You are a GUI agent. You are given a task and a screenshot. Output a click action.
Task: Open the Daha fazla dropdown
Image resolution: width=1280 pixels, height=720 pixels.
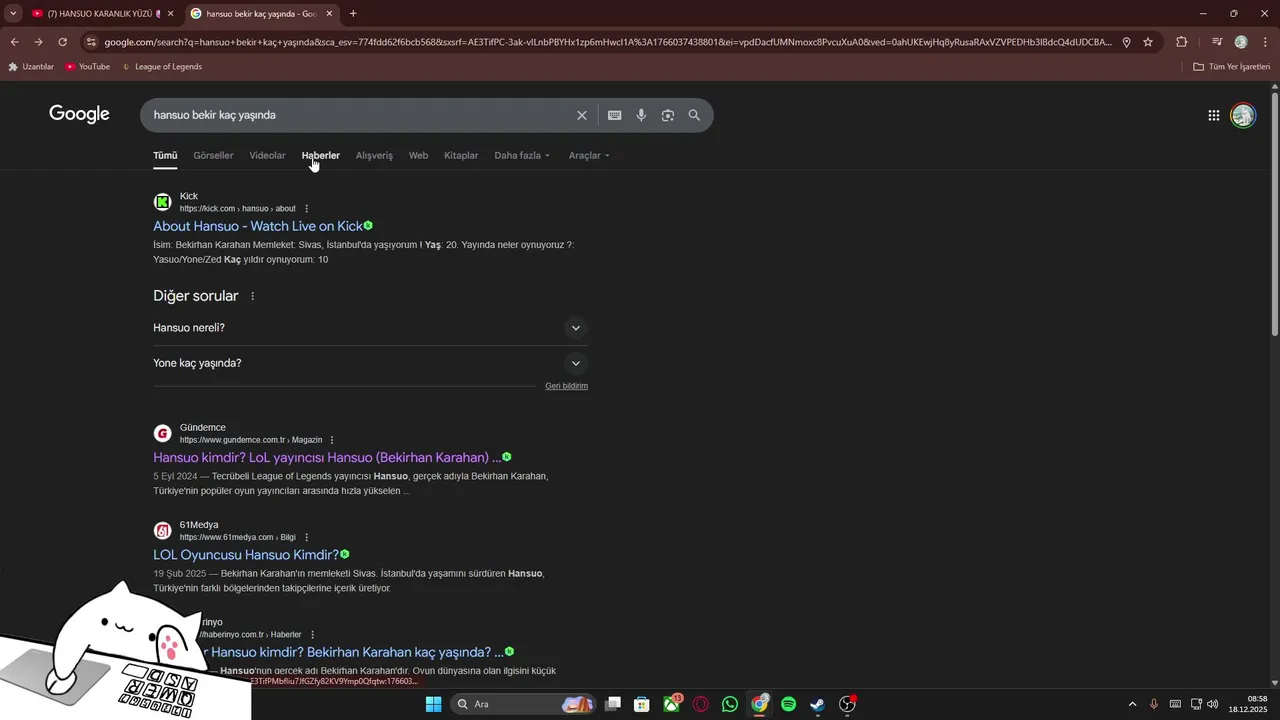tap(522, 156)
